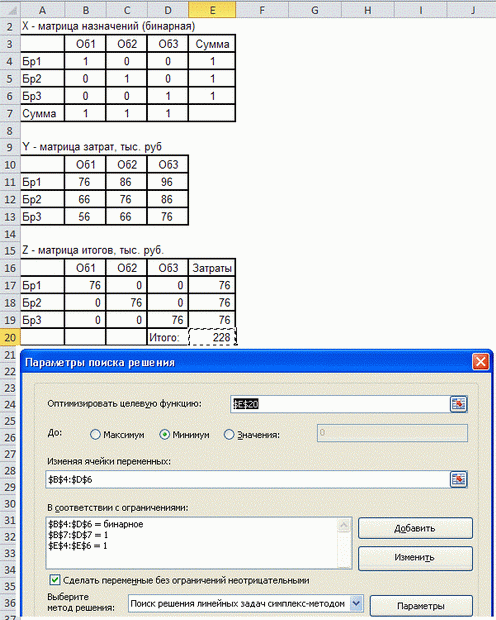Click Об1 header in row 16

[x=85, y=268]
